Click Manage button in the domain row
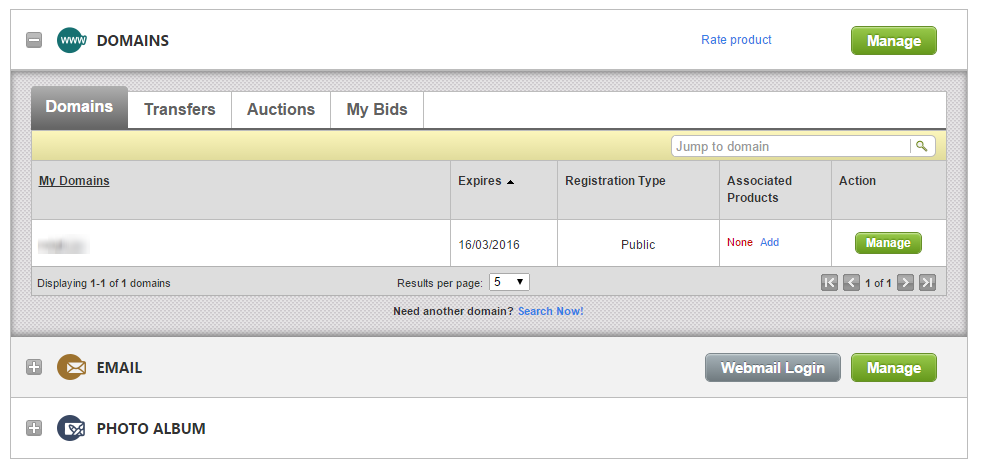This screenshot has height=470, width=981. click(888, 243)
